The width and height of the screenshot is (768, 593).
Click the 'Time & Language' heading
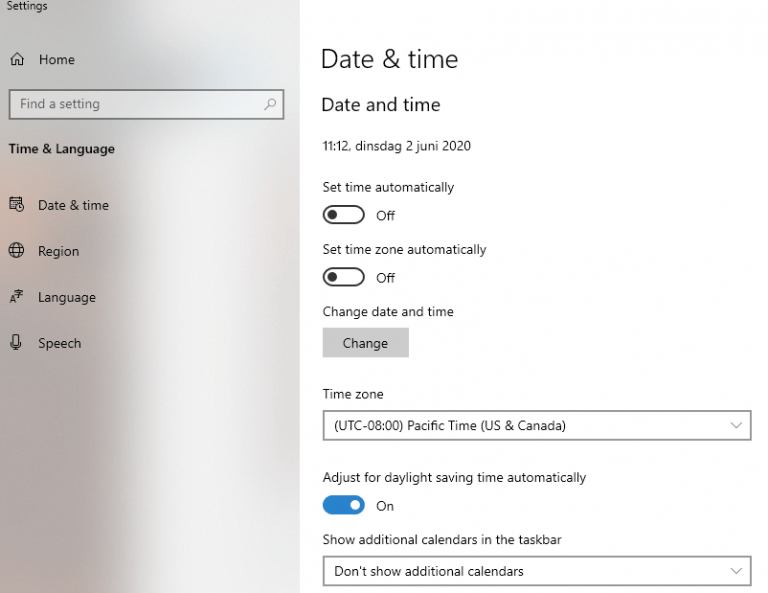(x=62, y=149)
